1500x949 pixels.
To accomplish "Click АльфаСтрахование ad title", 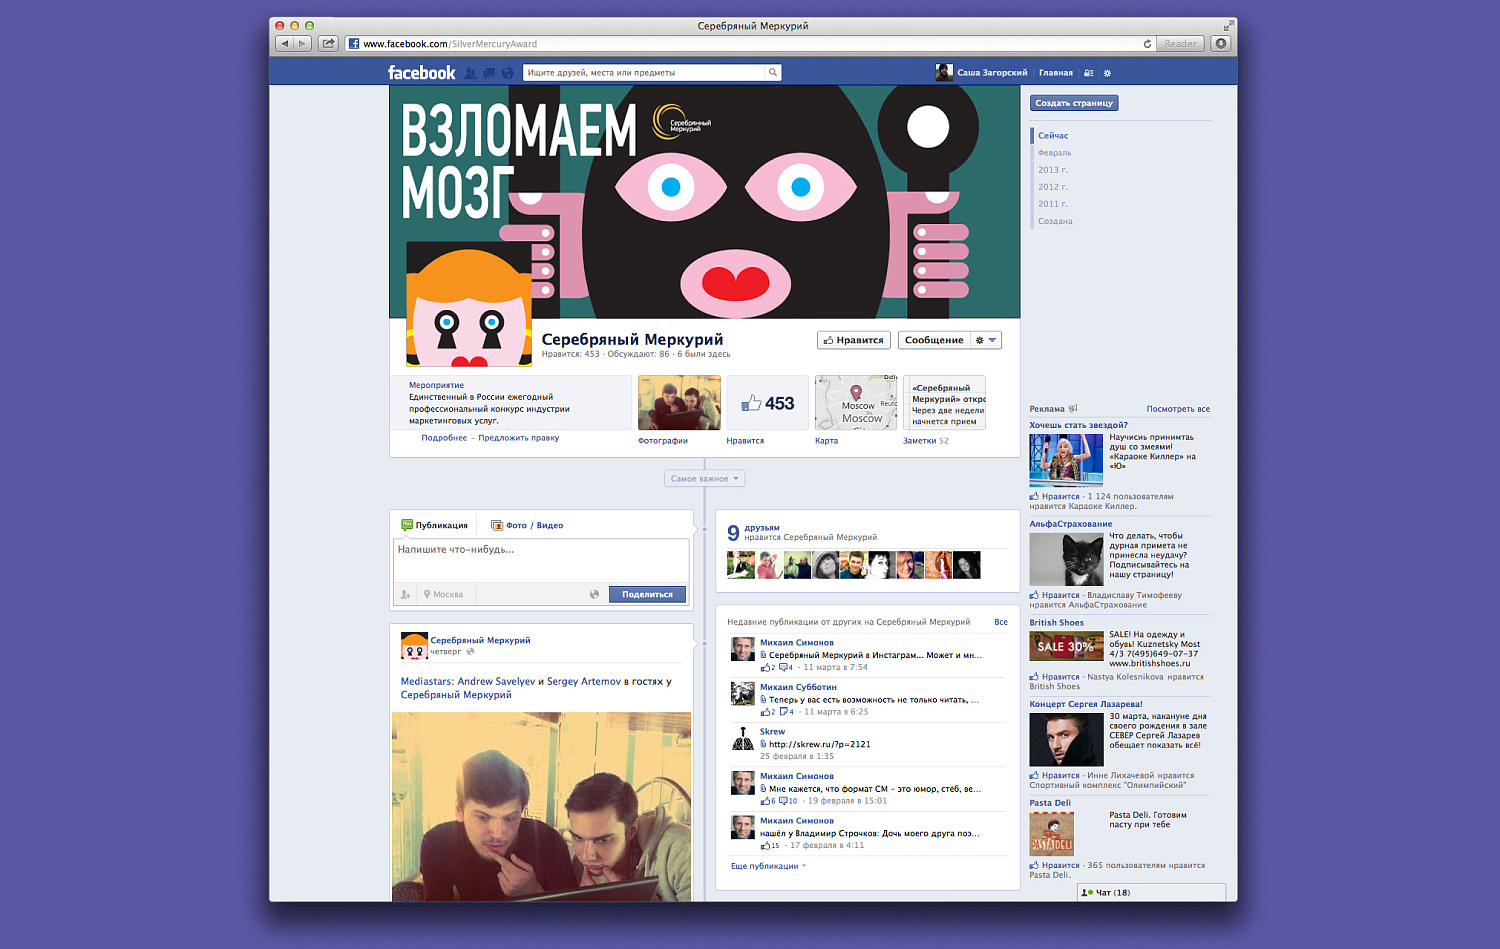I will tap(1070, 524).
